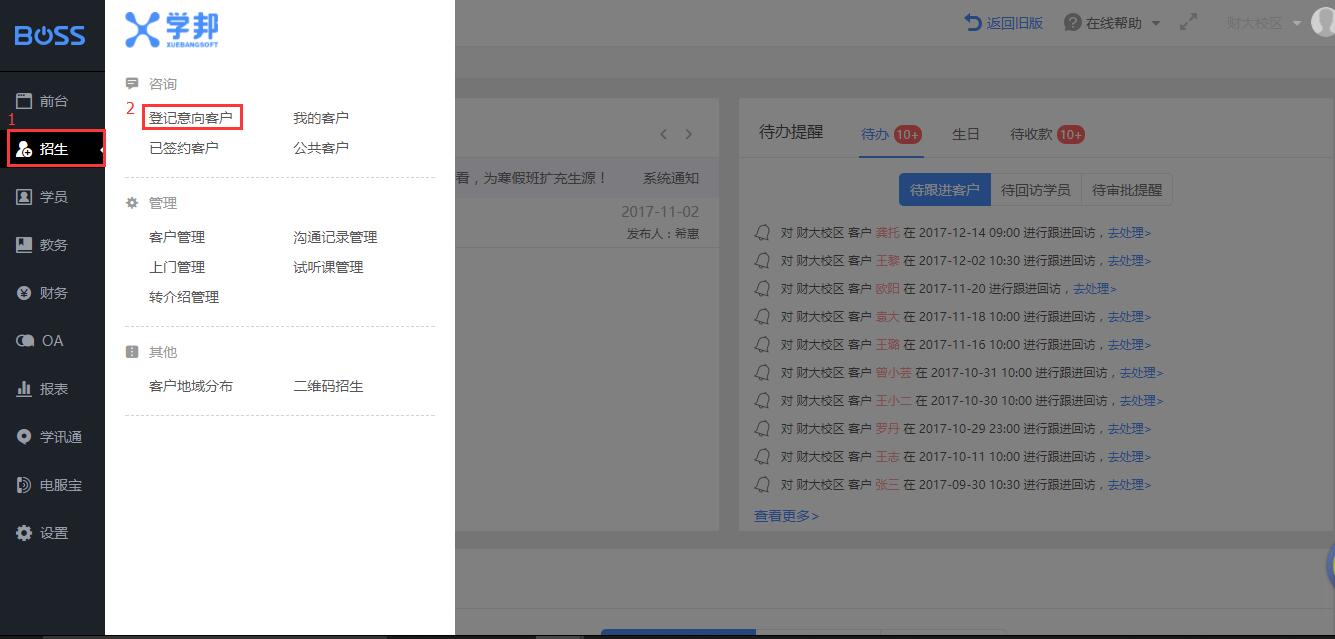Click customer name 张三 in the reminders
1335x639 pixels.
click(x=887, y=485)
